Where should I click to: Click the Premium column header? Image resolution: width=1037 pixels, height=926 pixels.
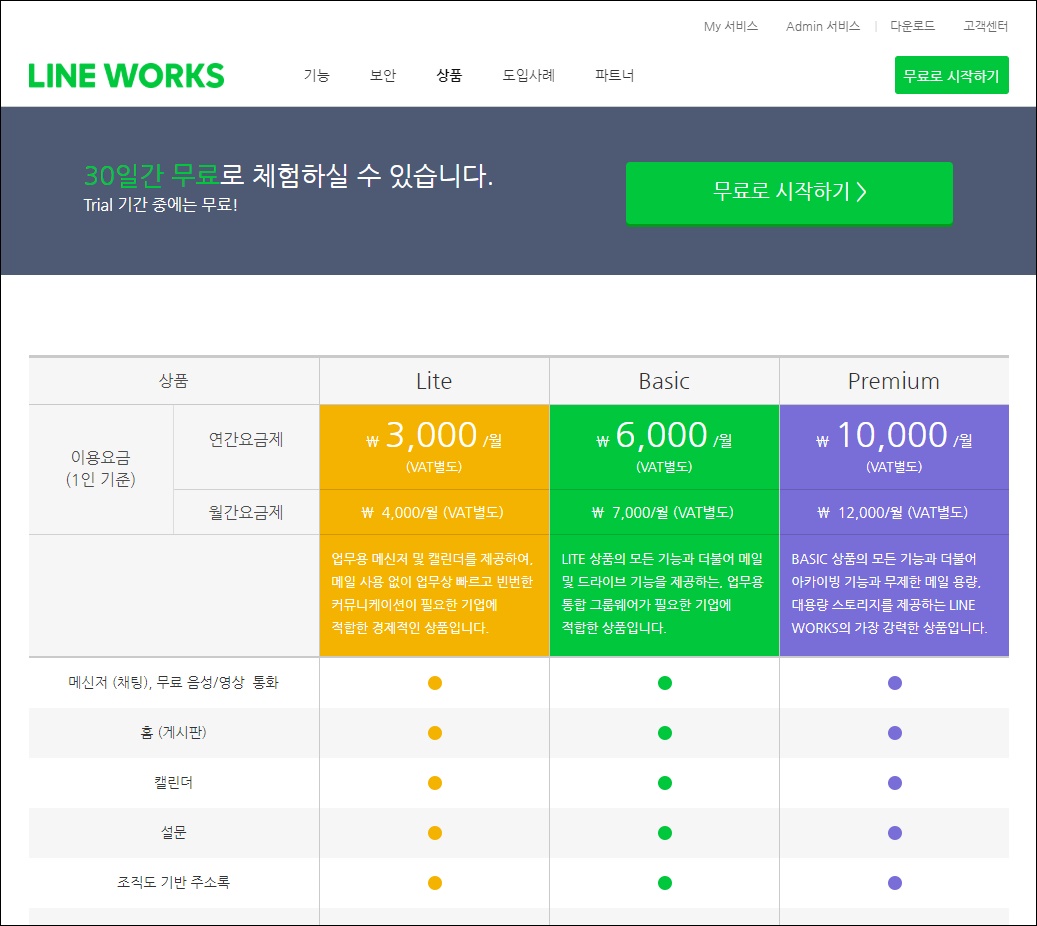click(x=894, y=381)
